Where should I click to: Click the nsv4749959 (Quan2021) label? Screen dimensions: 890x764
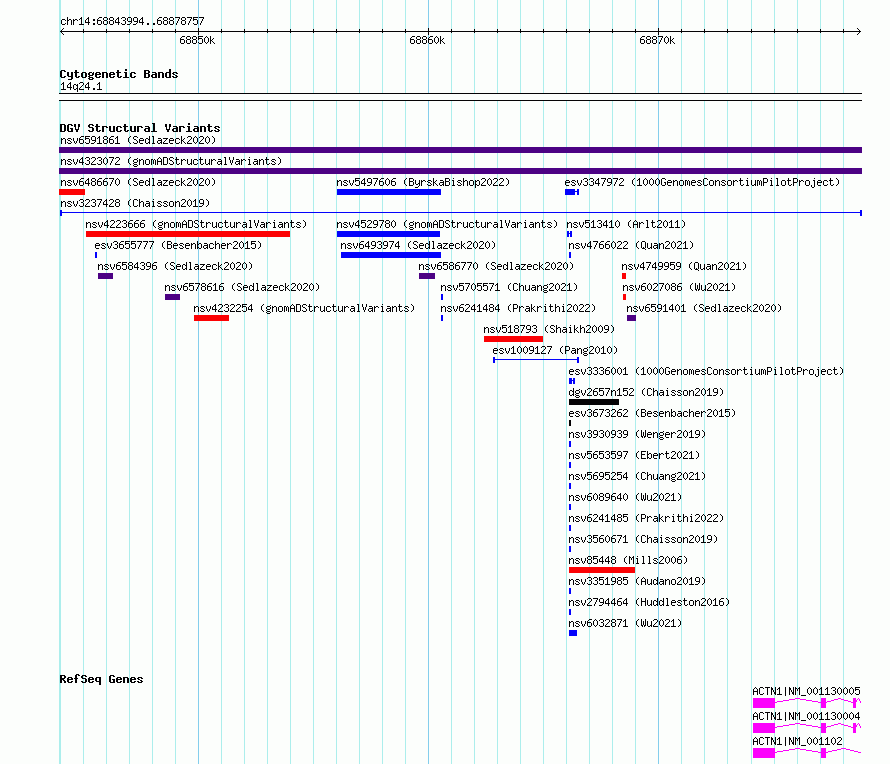[684, 266]
